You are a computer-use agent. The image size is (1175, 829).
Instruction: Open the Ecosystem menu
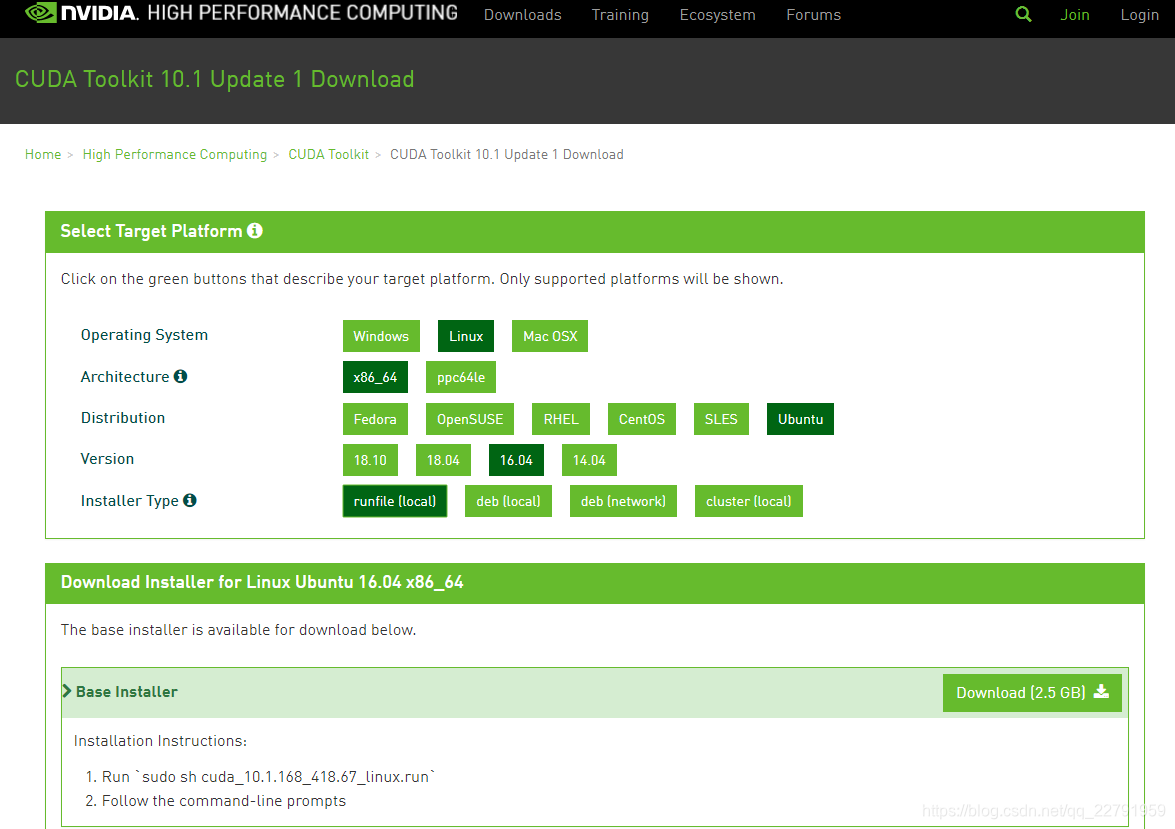pyautogui.click(x=717, y=15)
